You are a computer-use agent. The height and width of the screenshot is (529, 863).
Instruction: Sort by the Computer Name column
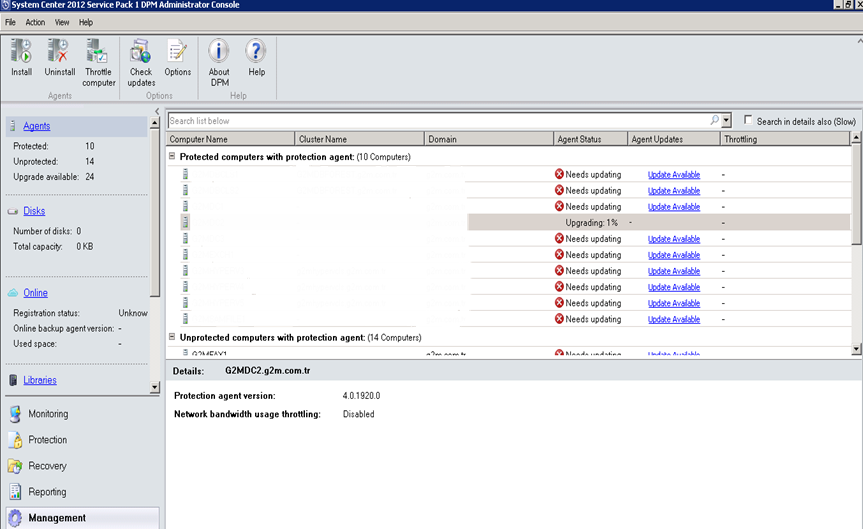tap(231, 139)
